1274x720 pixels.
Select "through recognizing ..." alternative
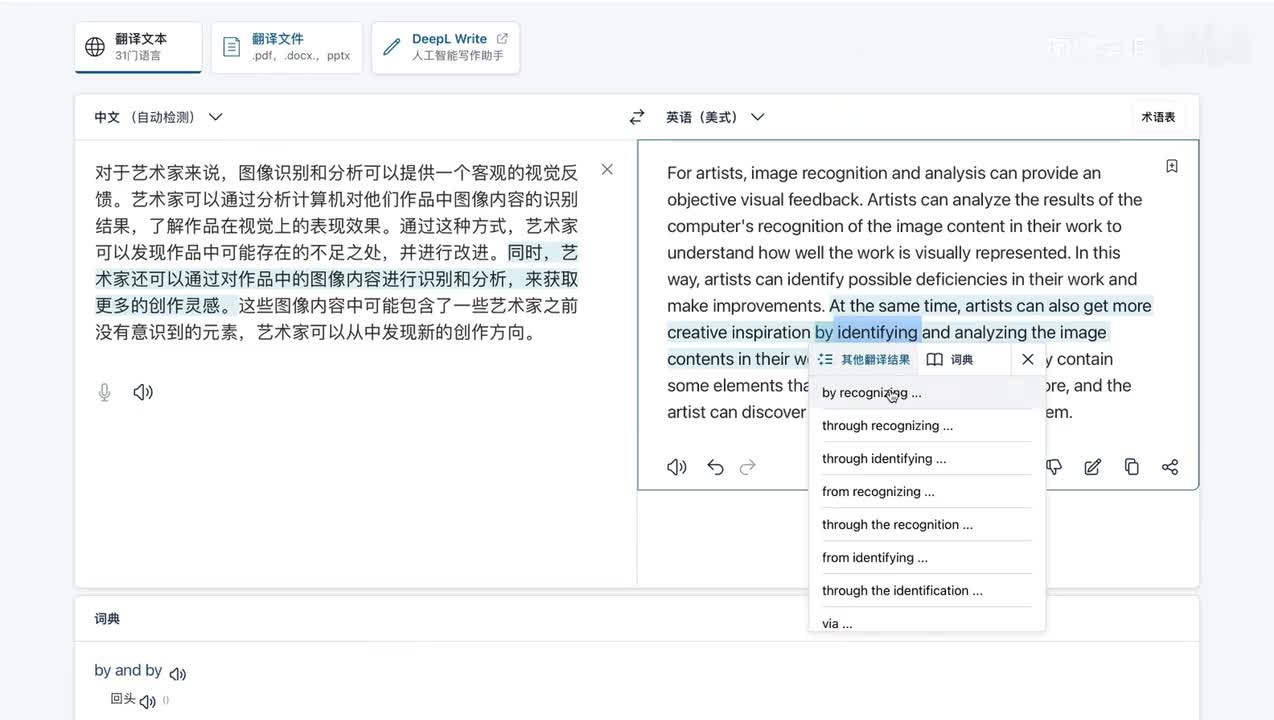pos(887,426)
